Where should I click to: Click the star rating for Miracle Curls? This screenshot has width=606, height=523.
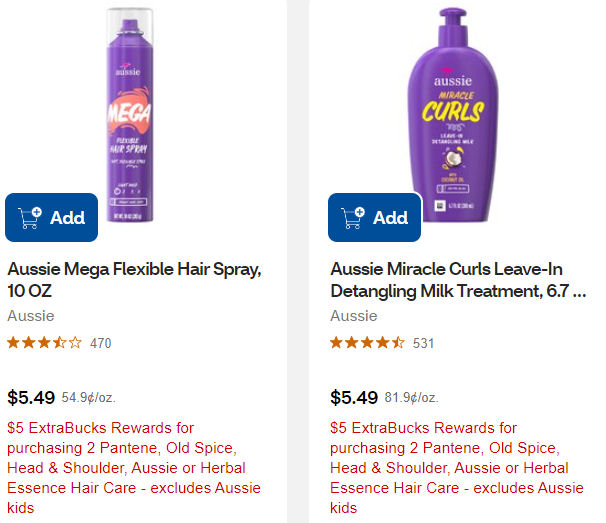pos(367,343)
